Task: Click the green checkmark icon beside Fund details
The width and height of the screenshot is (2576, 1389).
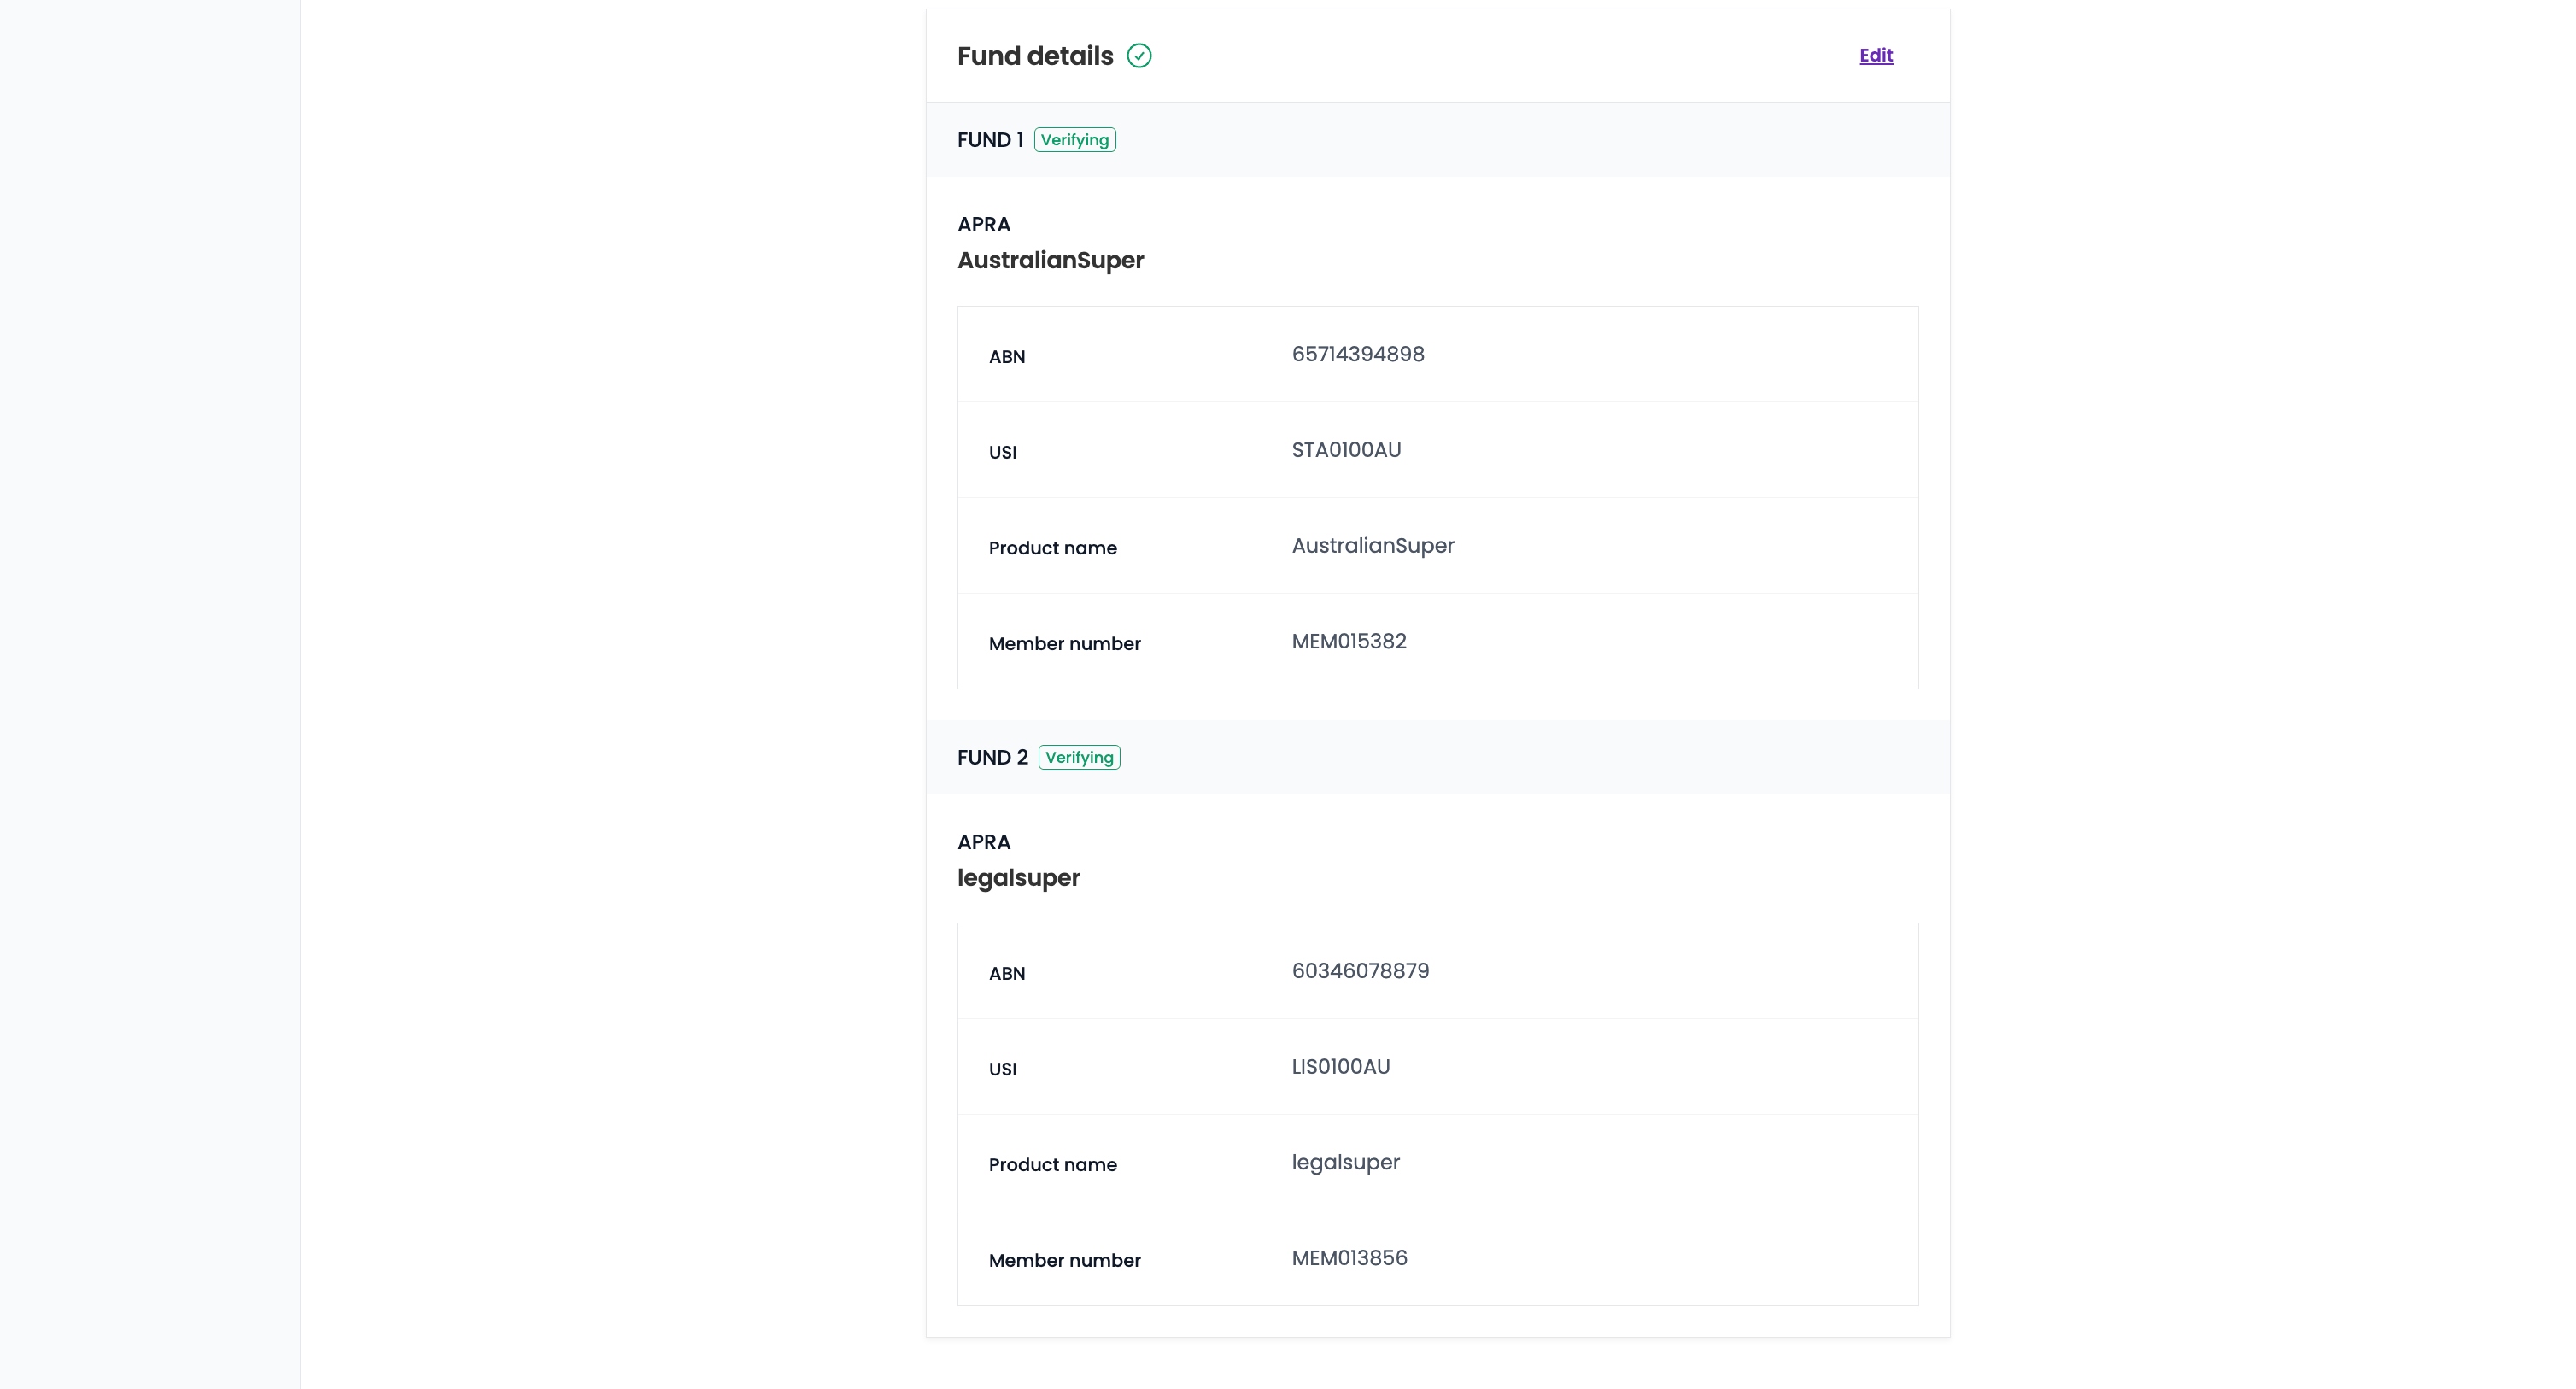Action: point(1139,56)
